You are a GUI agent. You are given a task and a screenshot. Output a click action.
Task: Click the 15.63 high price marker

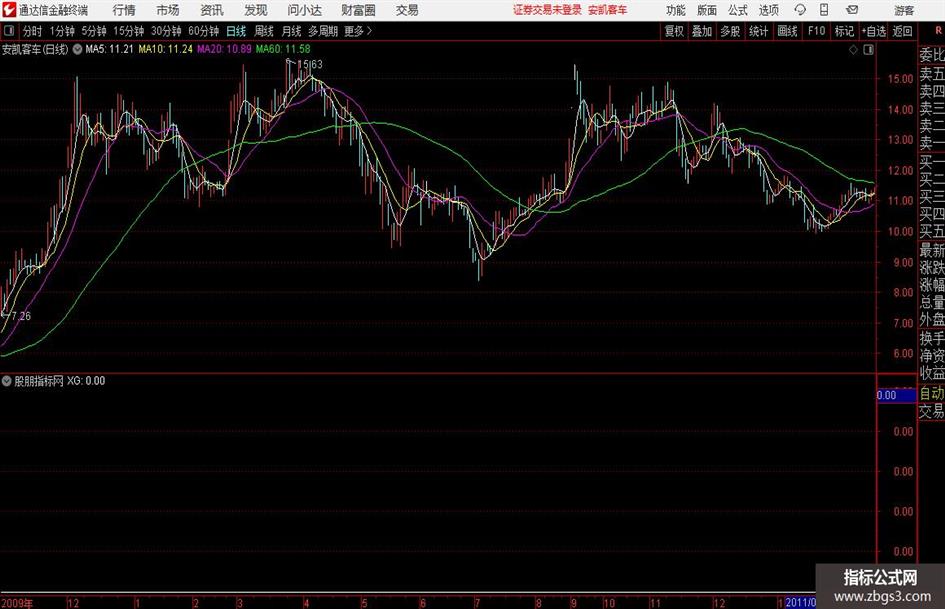point(310,64)
